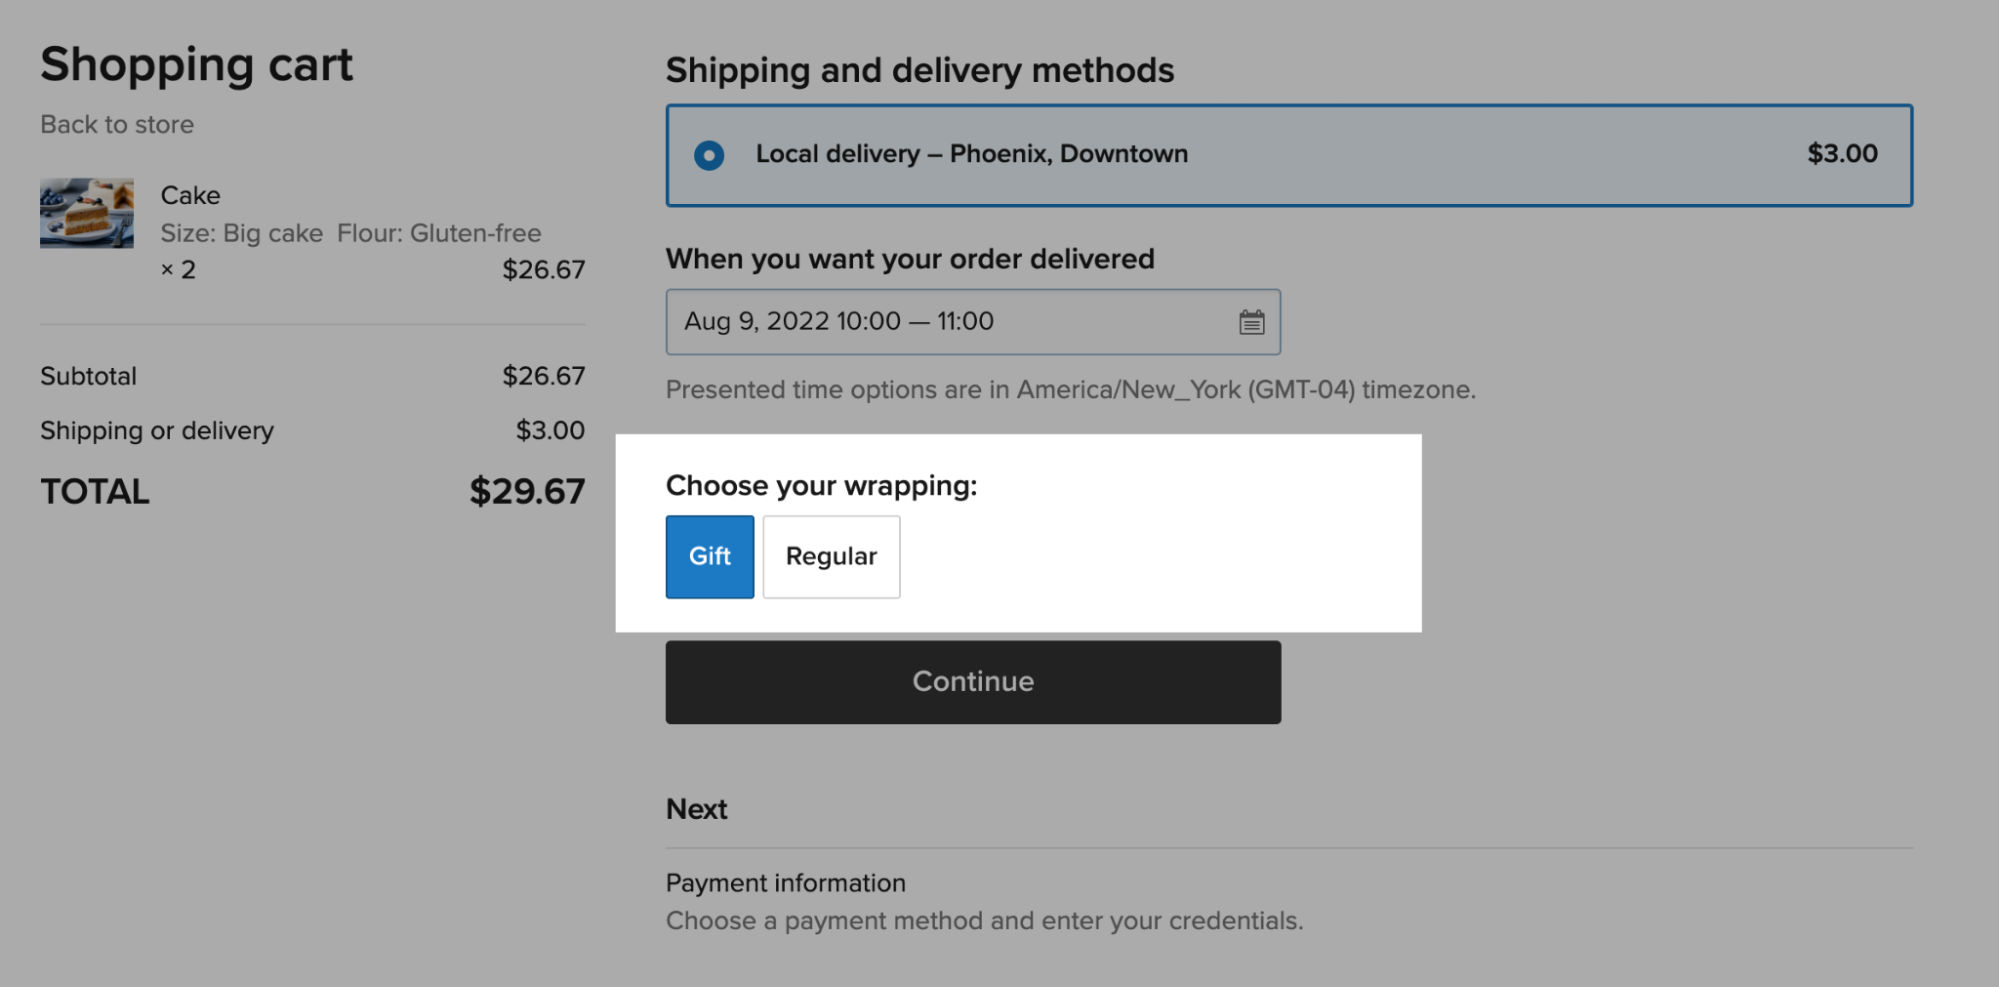Click the Next section label
Screen dimensions: 1999x987
pyautogui.click(x=696, y=809)
